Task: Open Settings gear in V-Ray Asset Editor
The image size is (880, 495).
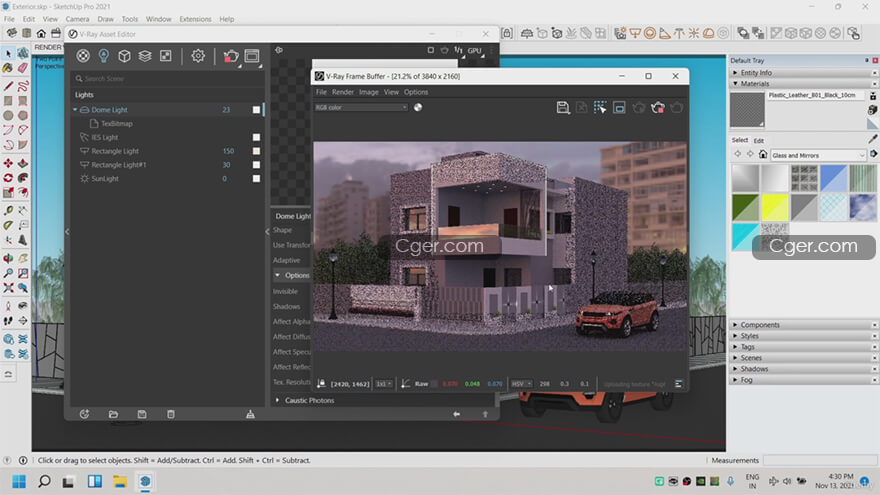Action: pos(198,56)
